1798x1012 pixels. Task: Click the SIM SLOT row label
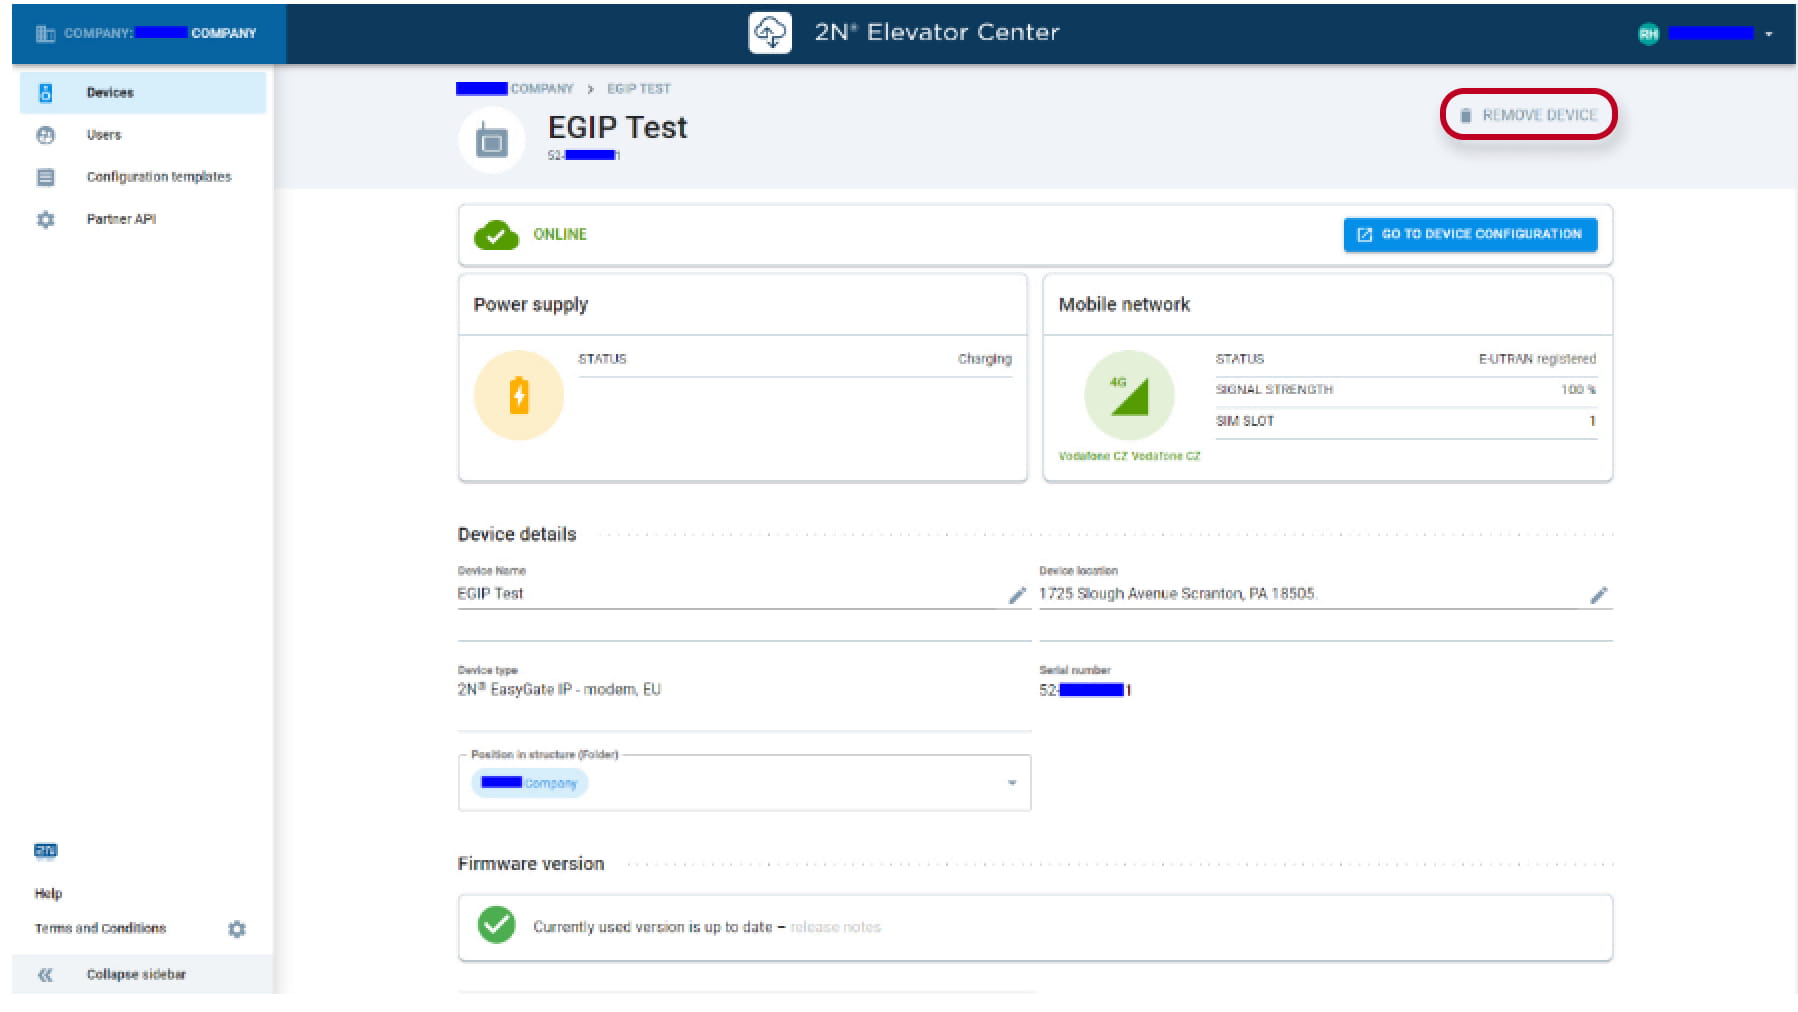click(1245, 421)
